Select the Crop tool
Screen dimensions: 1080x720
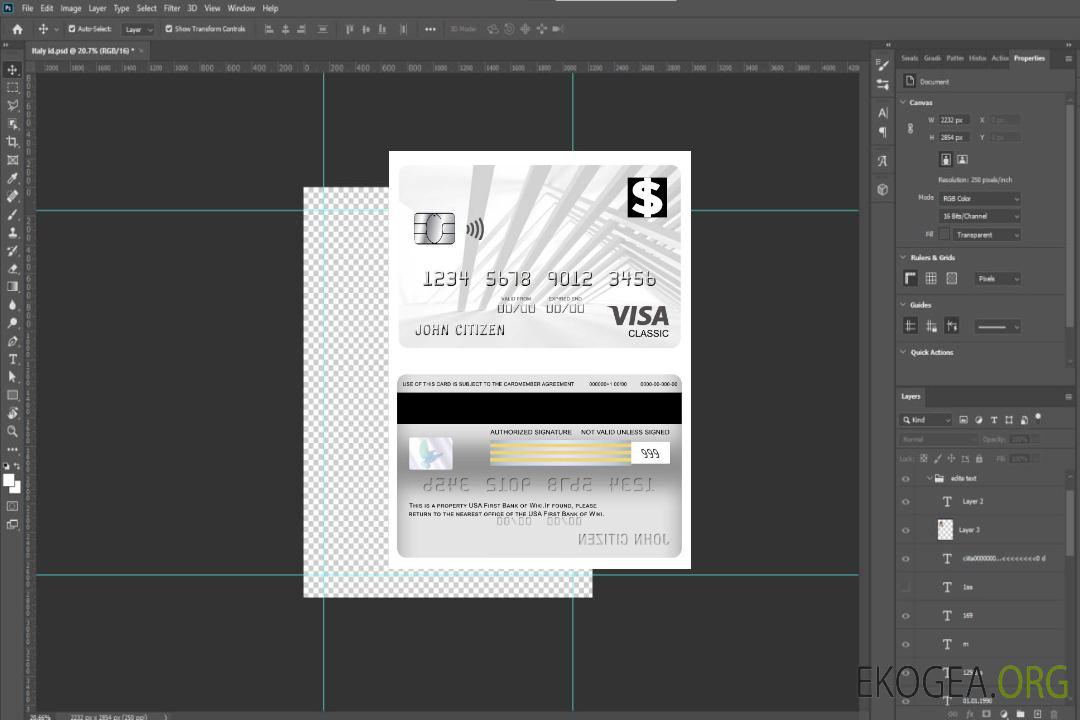coord(12,142)
